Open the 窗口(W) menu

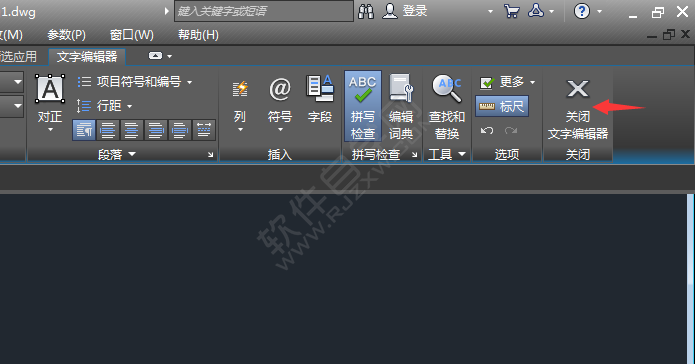131,35
